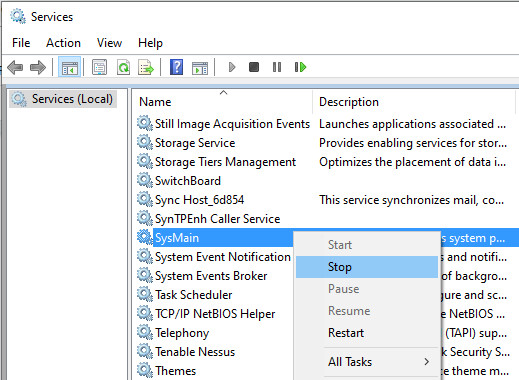The height and width of the screenshot is (380, 519).
Task: Click gear icon beside SysMain
Action: [145, 238]
